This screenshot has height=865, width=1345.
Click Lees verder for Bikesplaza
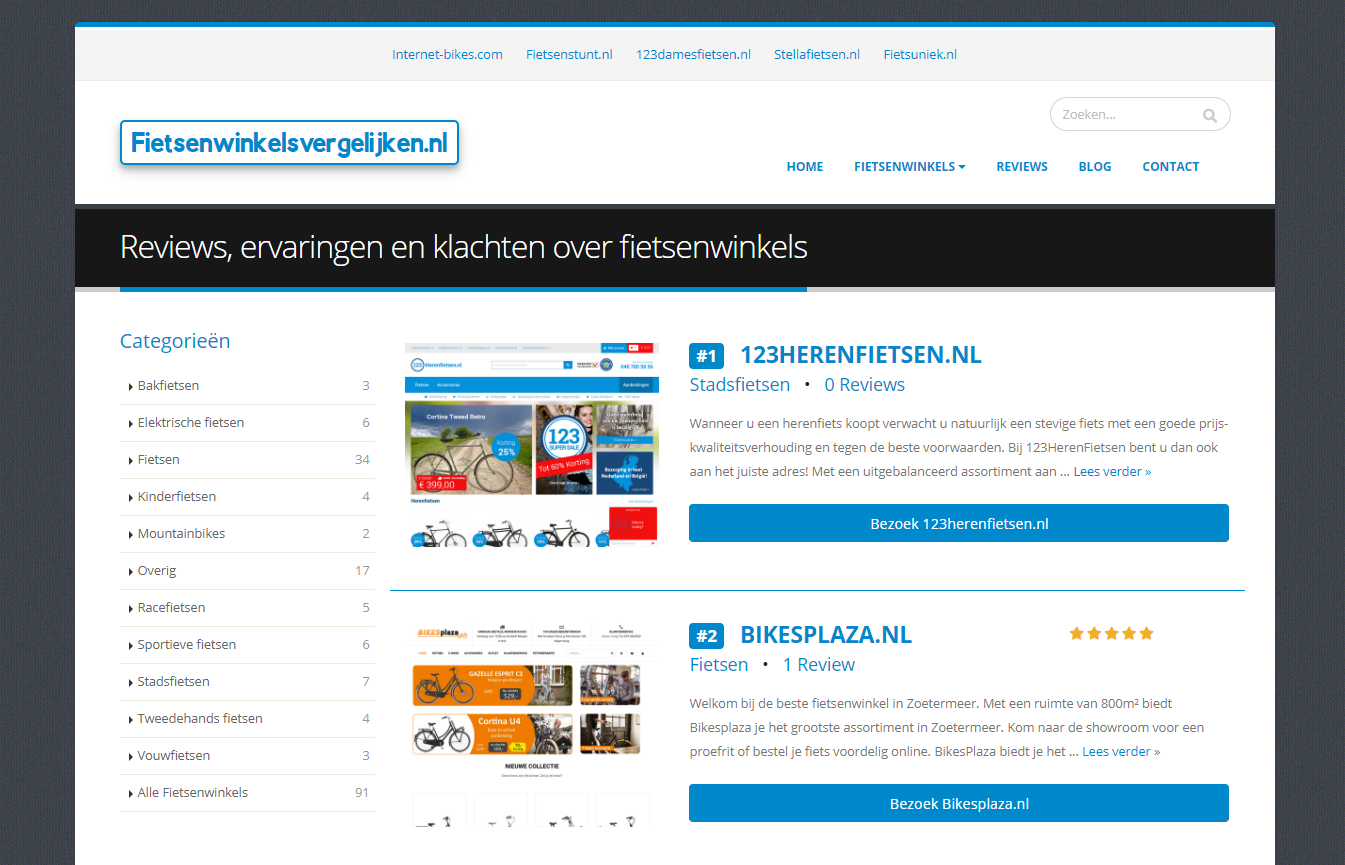tap(1121, 751)
